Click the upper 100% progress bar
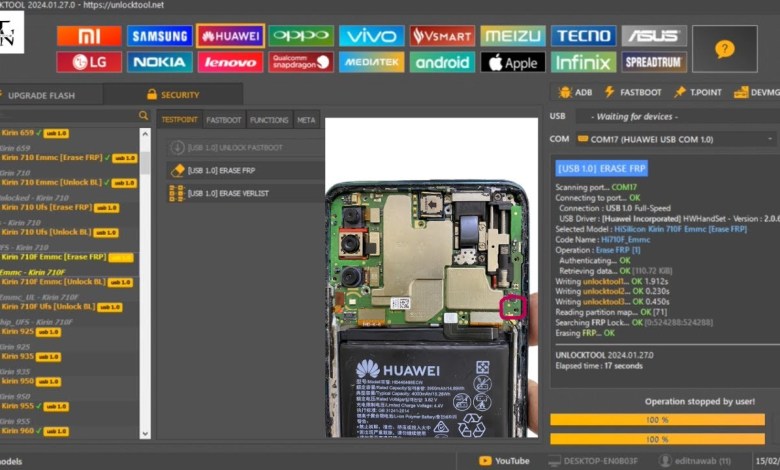 coord(656,420)
